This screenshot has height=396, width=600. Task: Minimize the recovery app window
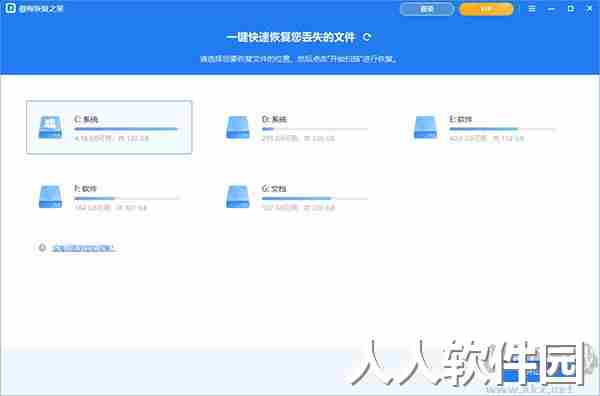(551, 8)
